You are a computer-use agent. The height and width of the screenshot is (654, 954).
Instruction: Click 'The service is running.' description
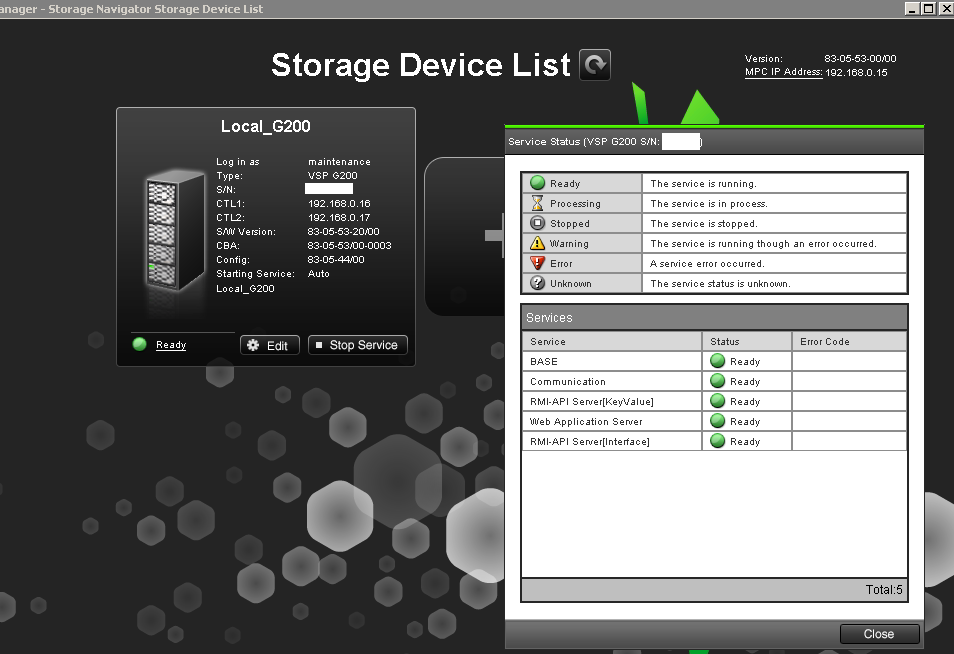coord(703,184)
